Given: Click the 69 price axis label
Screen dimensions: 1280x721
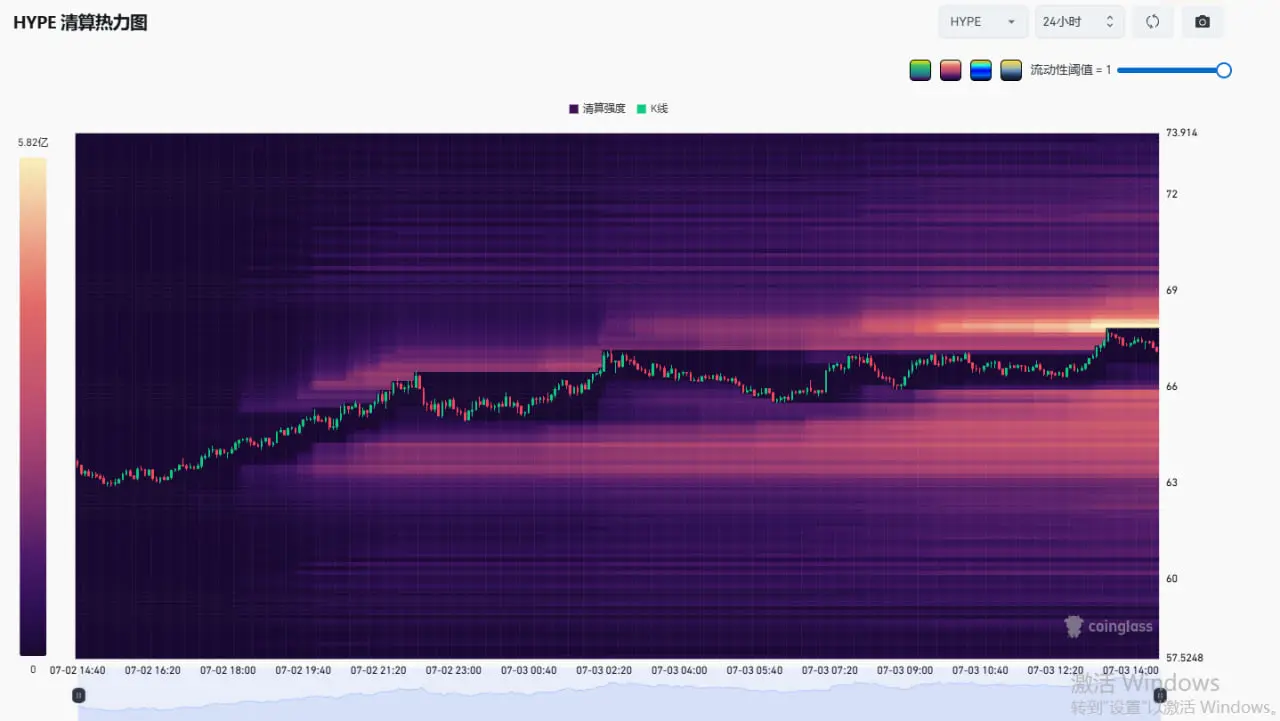Looking at the screenshot, I should (x=1172, y=290).
